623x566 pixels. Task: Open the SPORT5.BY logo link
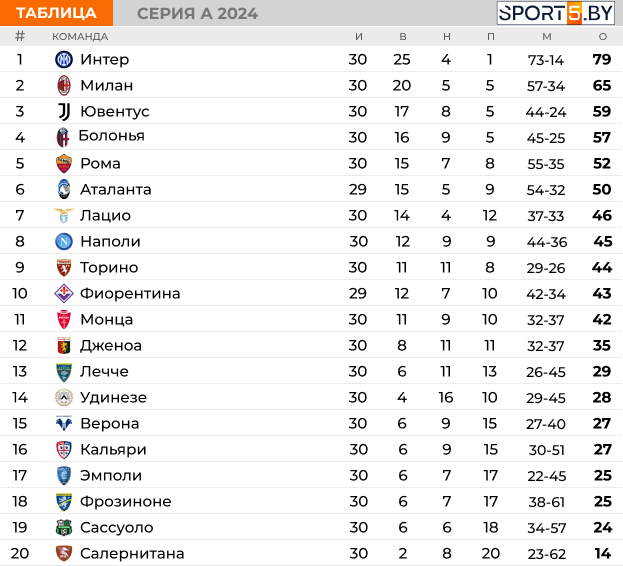tap(556, 13)
